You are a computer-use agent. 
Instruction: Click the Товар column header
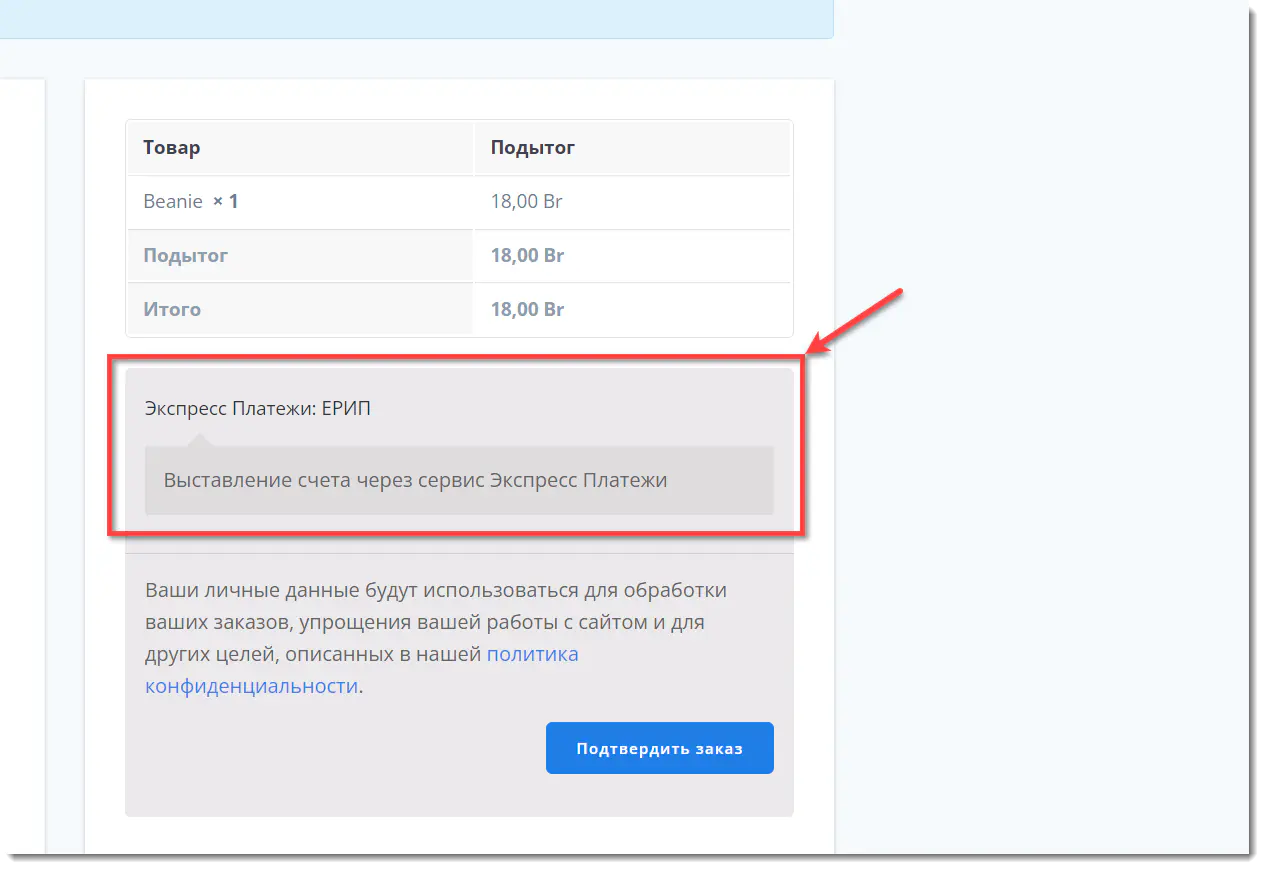[x=172, y=148]
